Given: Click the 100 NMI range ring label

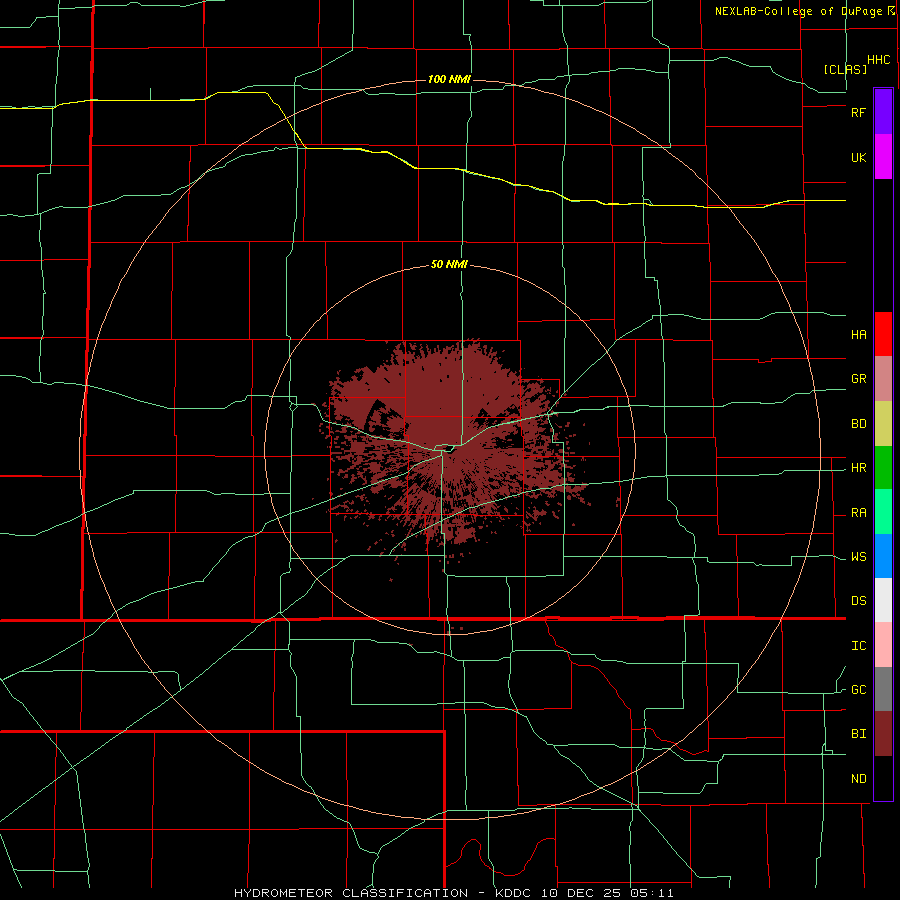Looking at the screenshot, I should (449, 79).
